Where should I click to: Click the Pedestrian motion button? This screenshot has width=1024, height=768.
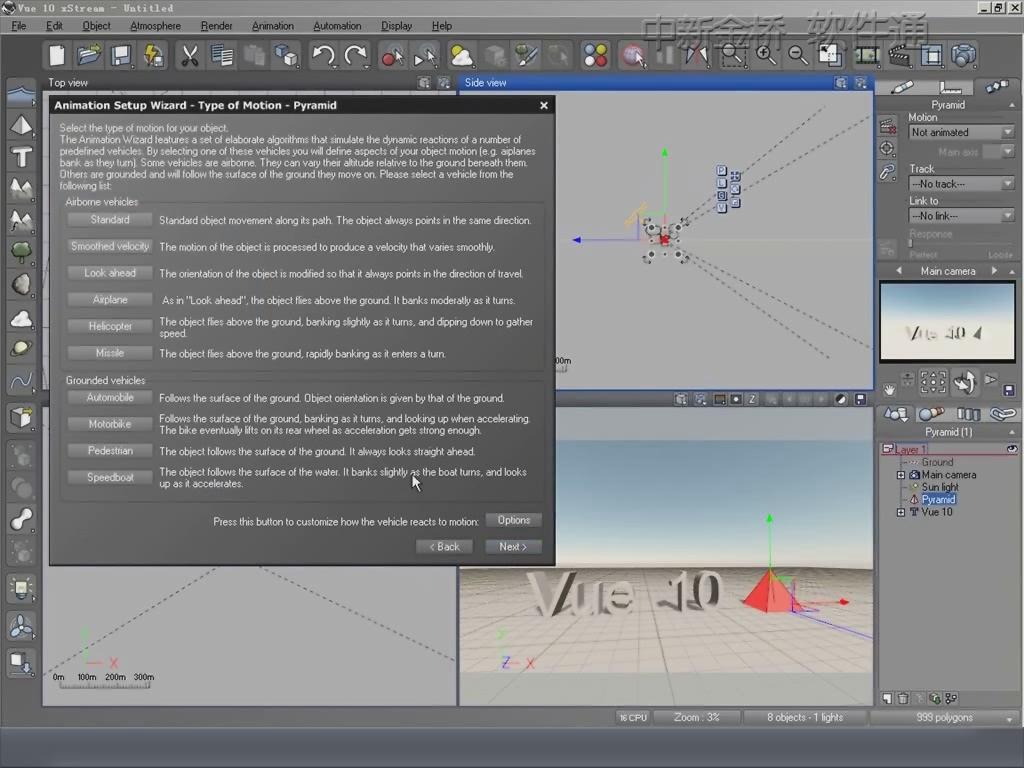(110, 451)
